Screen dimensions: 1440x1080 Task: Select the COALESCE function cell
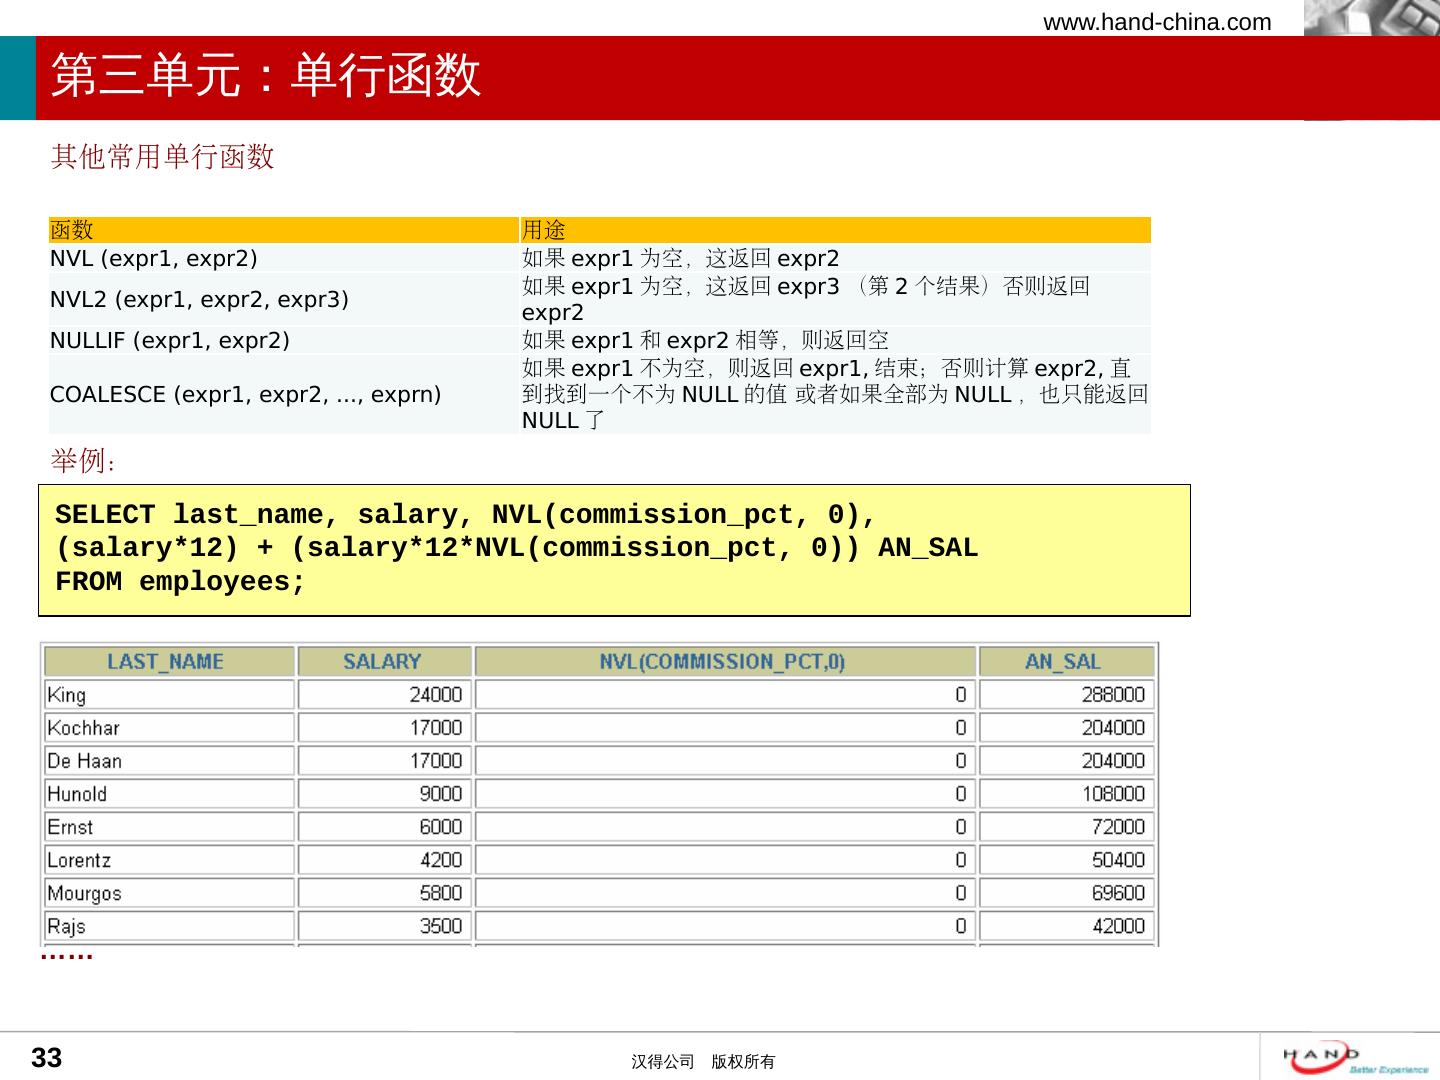point(245,395)
